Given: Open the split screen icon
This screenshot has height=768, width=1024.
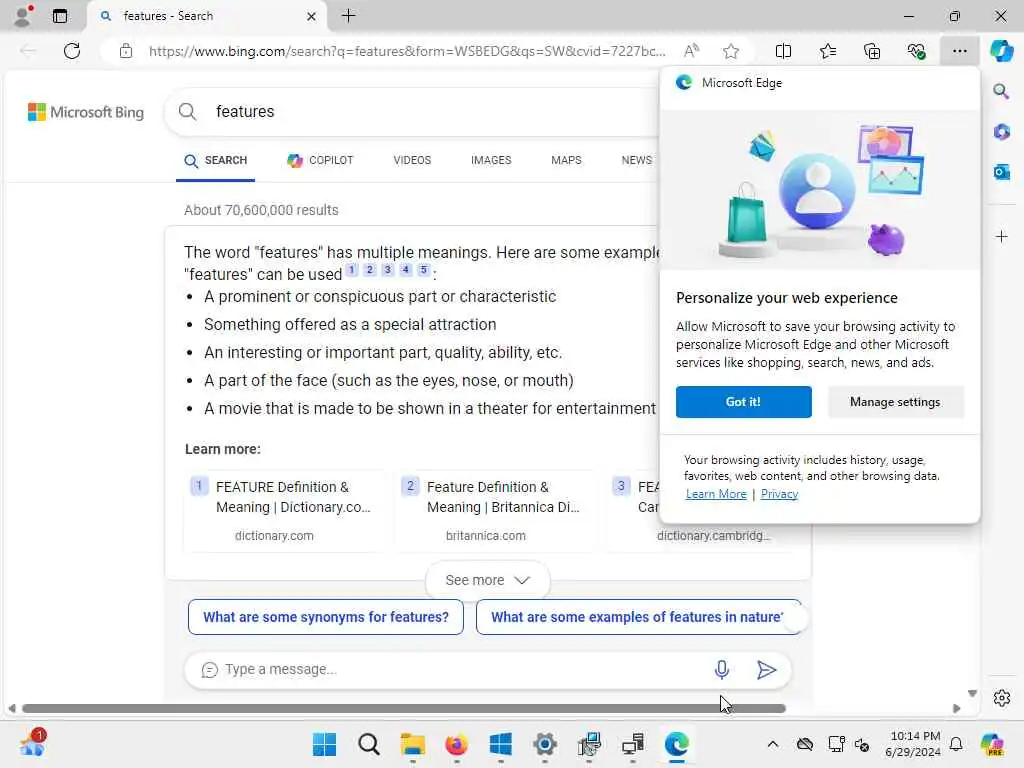Looking at the screenshot, I should (783, 51).
